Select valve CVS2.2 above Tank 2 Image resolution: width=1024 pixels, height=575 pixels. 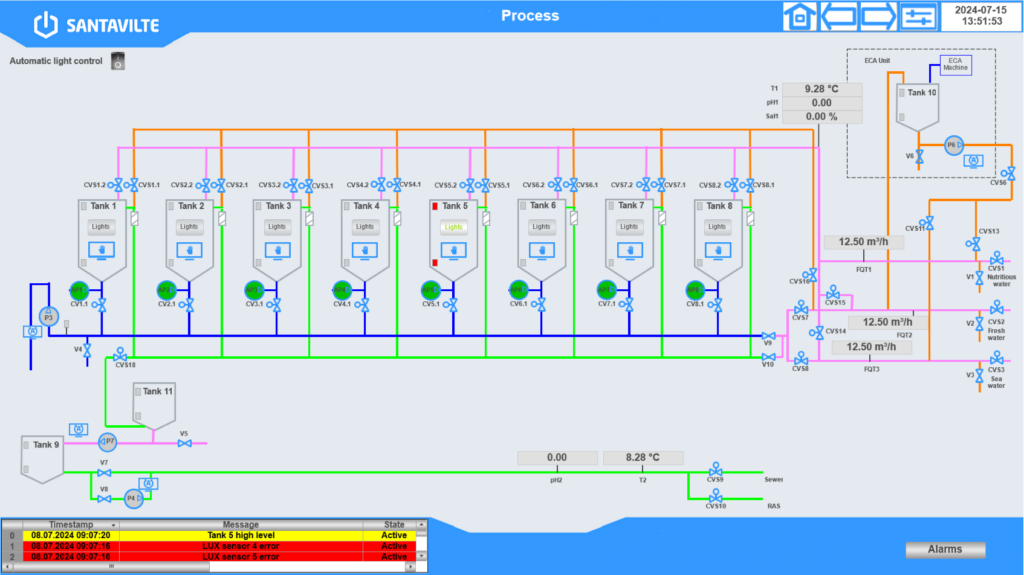click(206, 186)
